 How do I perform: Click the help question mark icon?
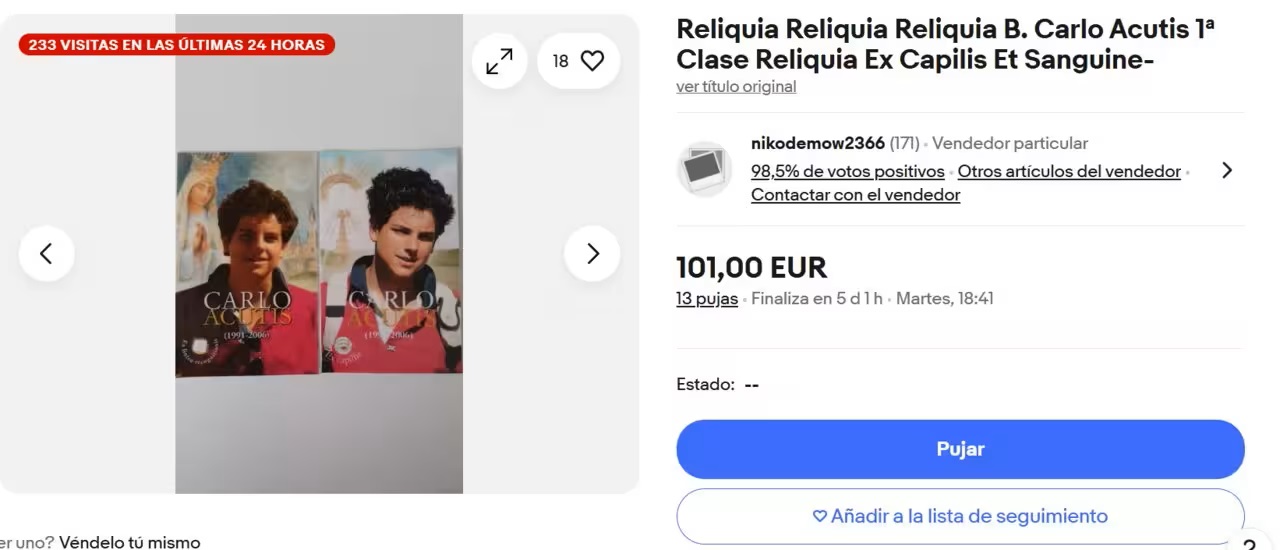coord(1248,543)
